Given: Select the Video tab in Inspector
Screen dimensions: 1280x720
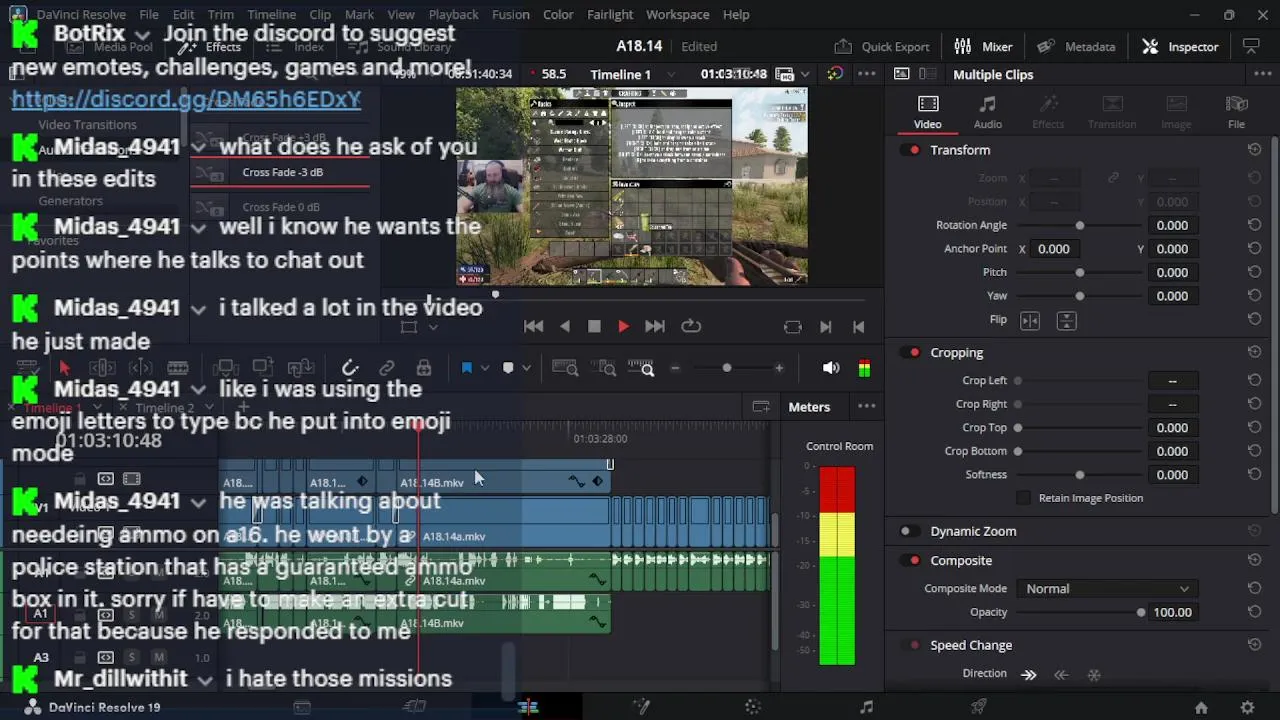Looking at the screenshot, I should [x=927, y=112].
